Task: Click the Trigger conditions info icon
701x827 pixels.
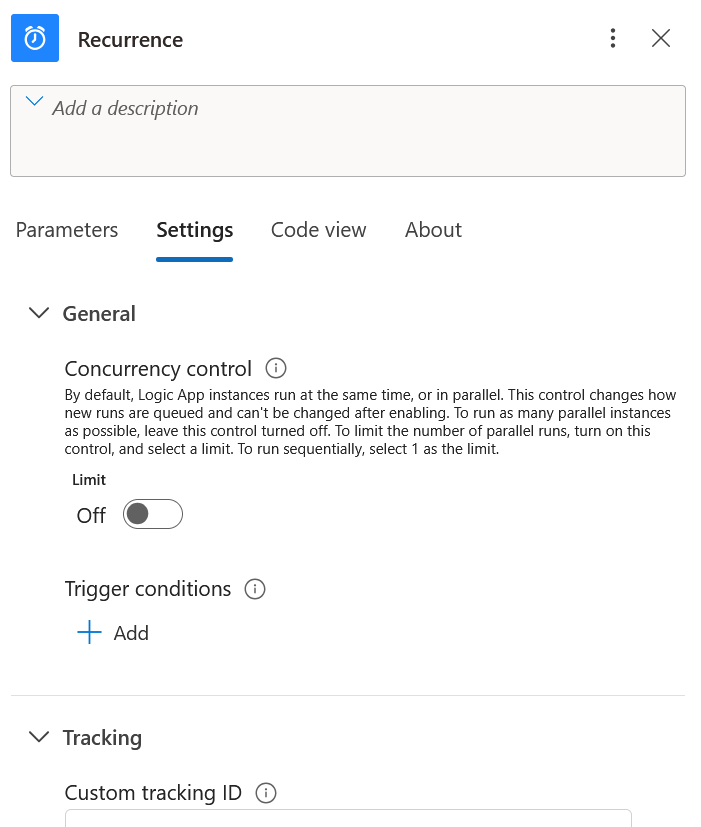Action: (x=255, y=589)
